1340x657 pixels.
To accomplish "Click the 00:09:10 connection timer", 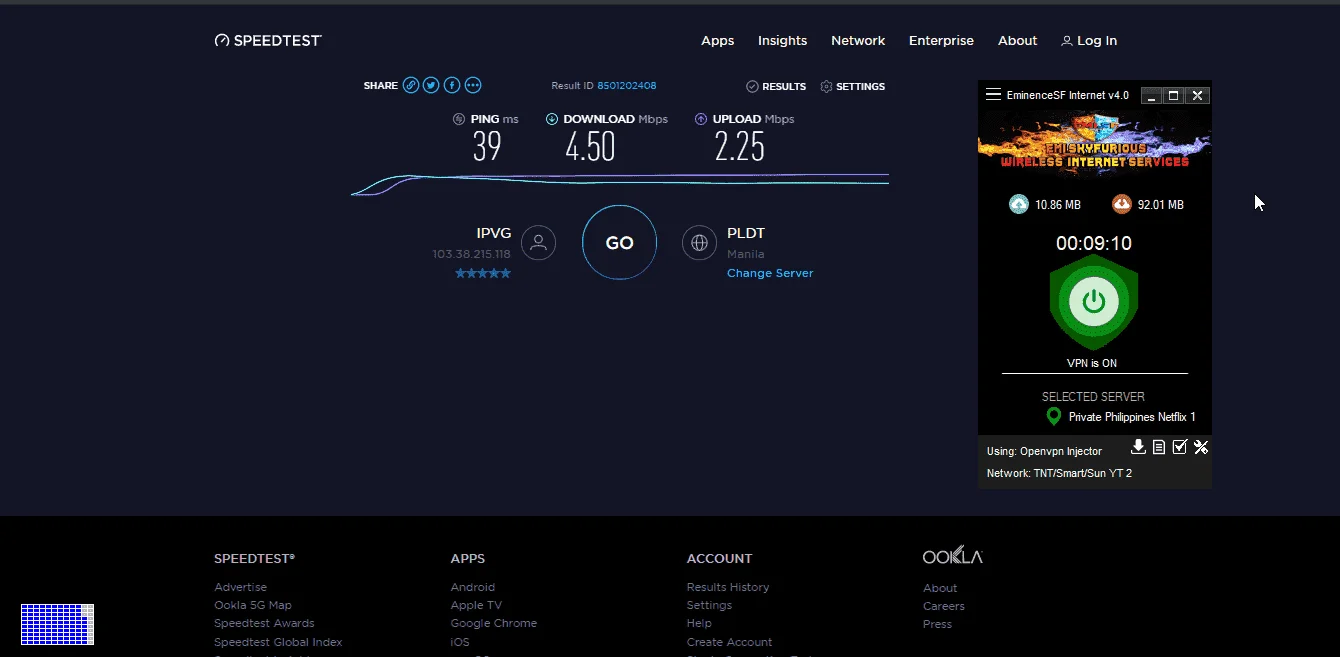I will 1094,243.
